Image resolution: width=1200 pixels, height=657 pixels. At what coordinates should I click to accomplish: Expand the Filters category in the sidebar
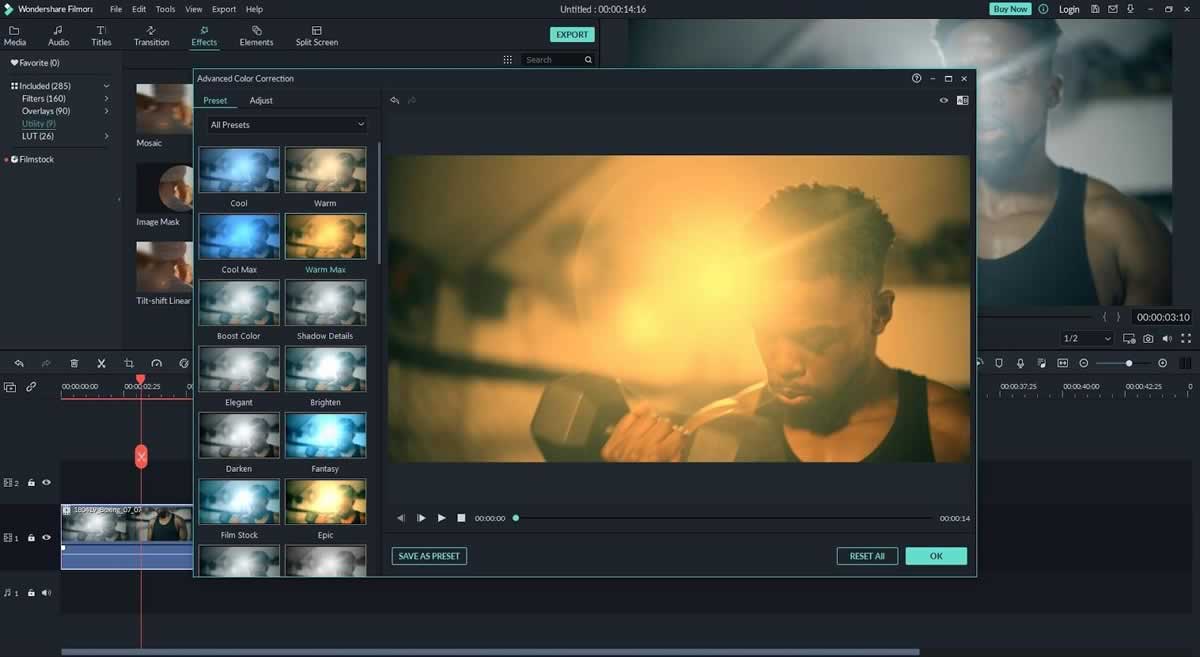coord(107,98)
